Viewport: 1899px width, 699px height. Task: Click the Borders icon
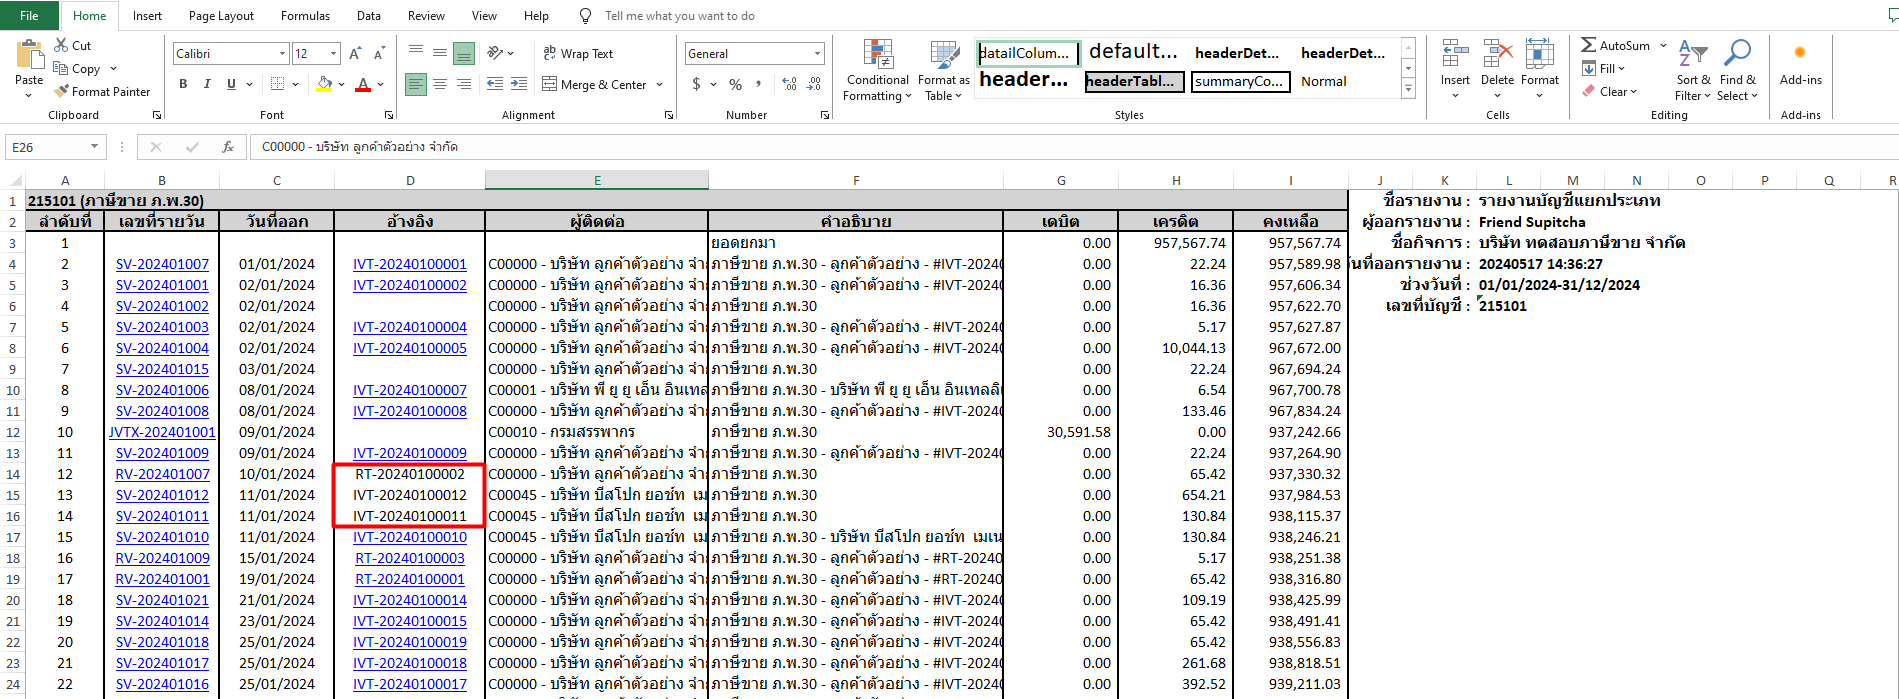(277, 84)
